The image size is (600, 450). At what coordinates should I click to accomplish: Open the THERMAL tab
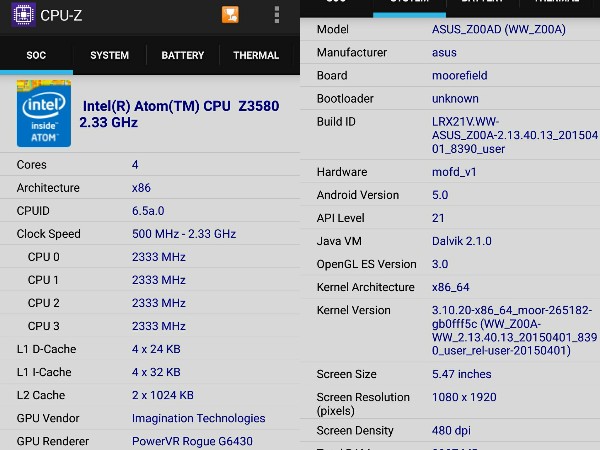[256, 55]
